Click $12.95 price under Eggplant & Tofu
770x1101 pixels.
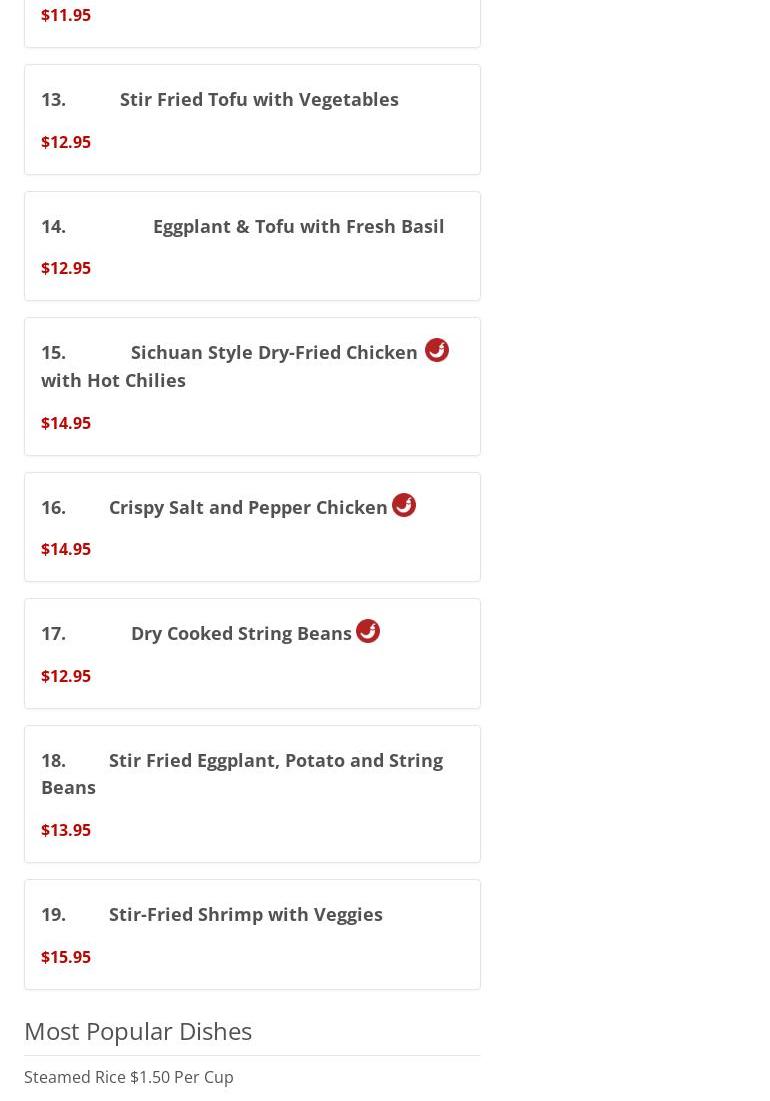point(66,268)
